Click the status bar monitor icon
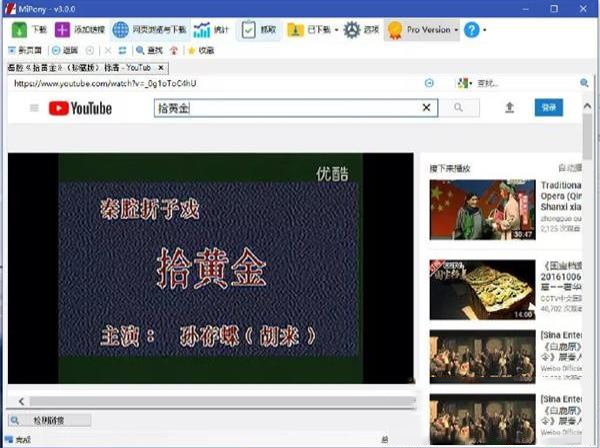This screenshot has height=448, width=600. click(8, 440)
